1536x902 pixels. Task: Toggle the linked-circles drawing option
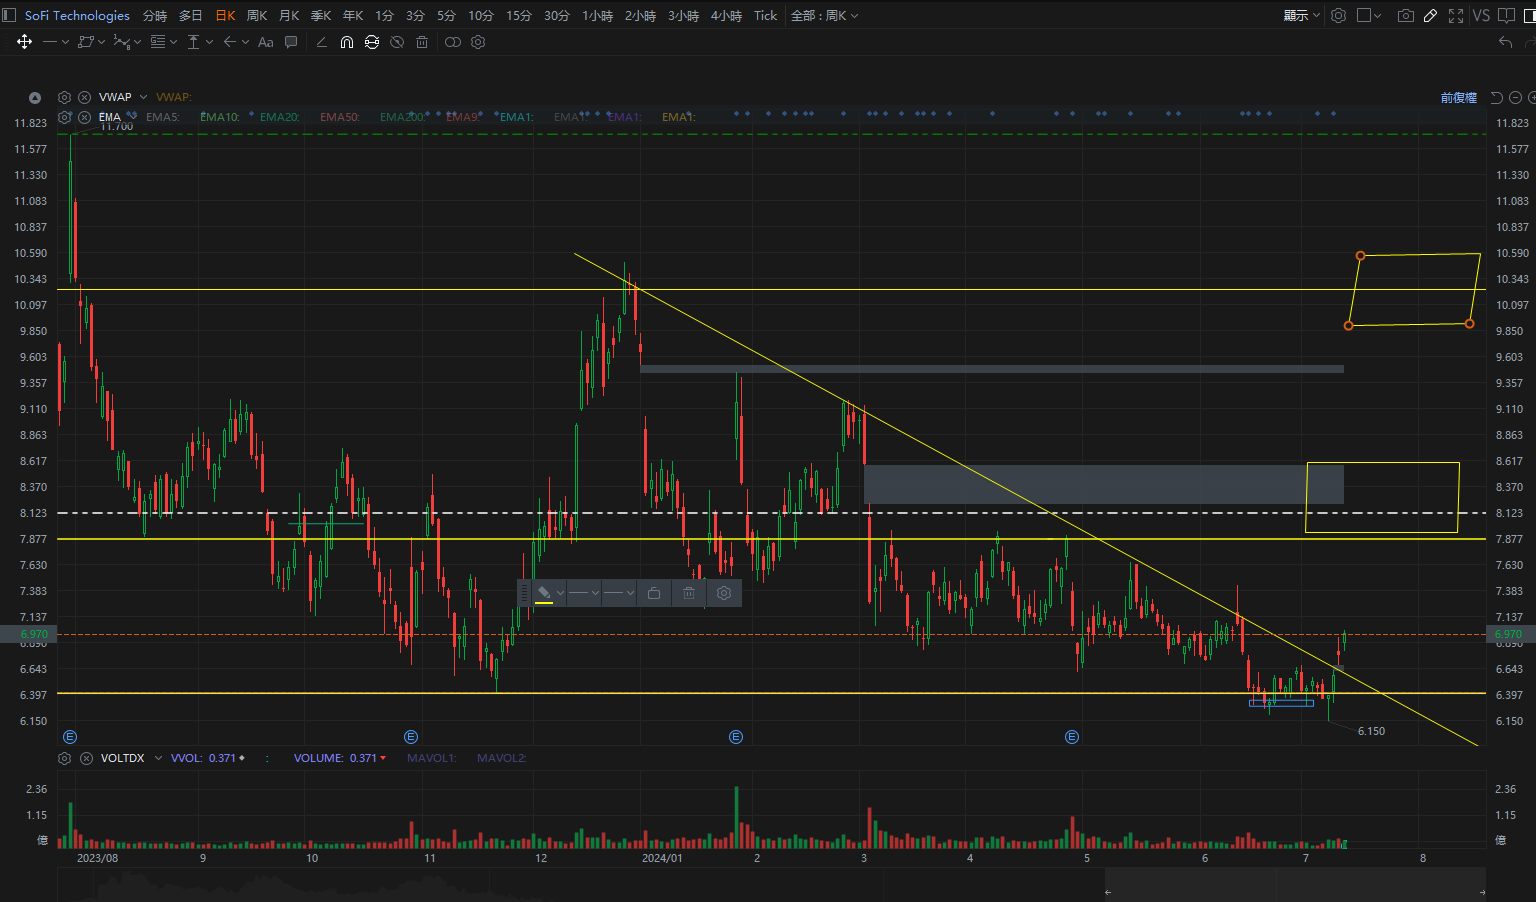click(453, 42)
